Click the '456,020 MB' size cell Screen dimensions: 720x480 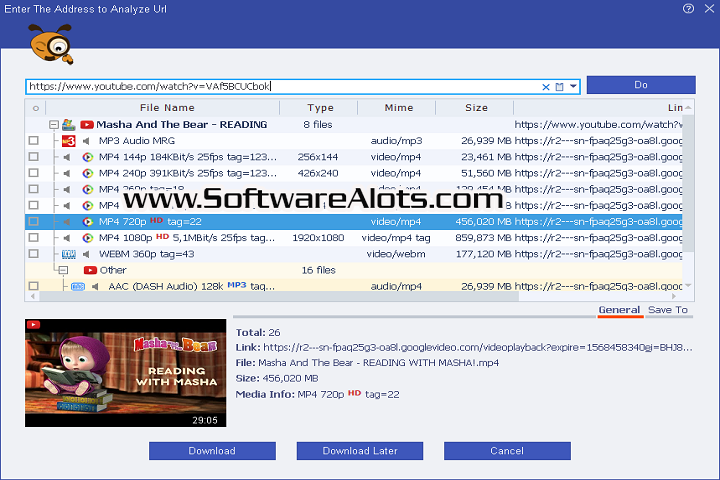483,222
